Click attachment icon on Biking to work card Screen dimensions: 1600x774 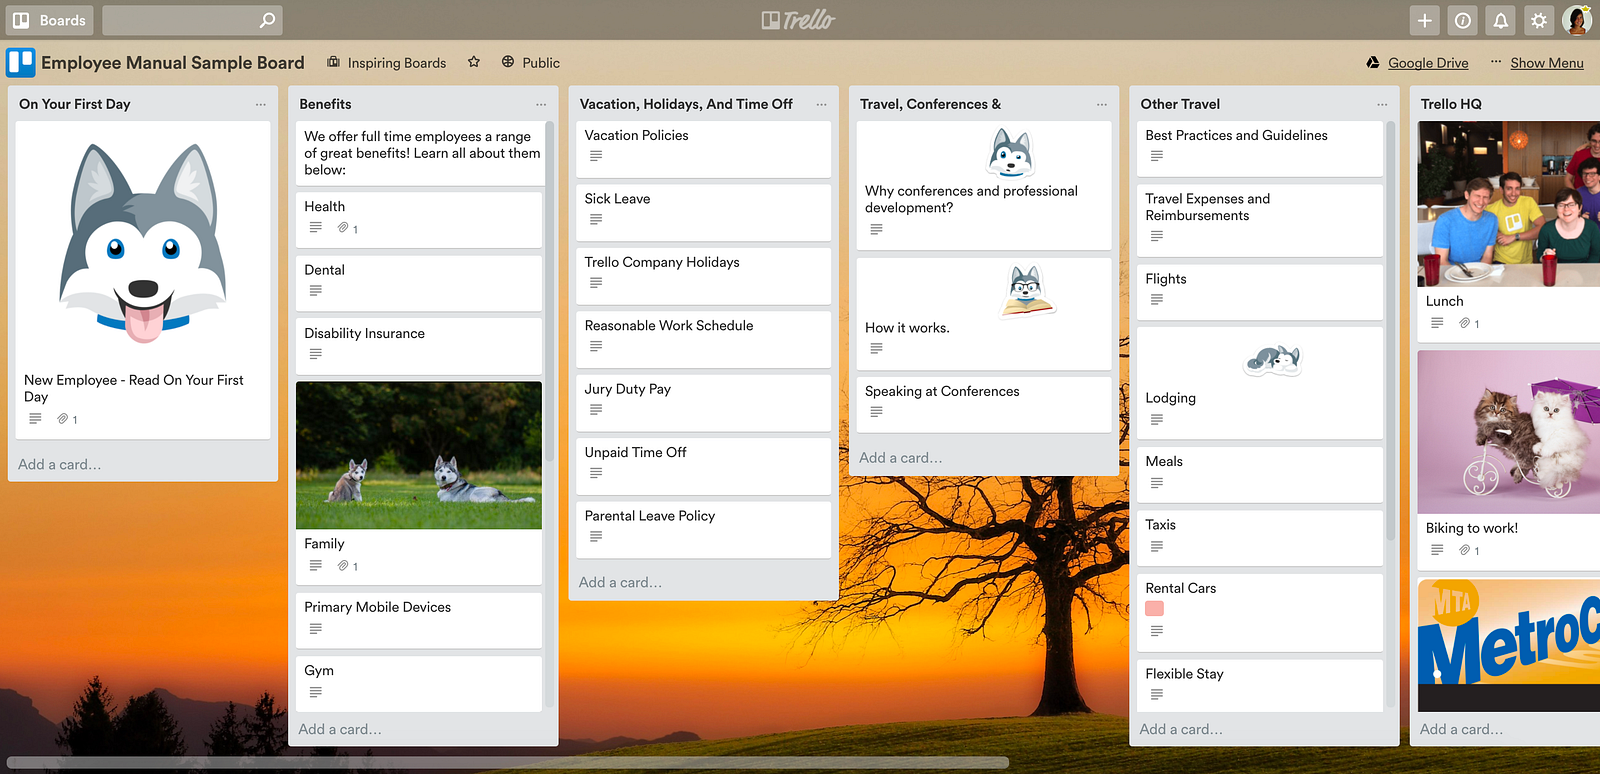[x=1464, y=550]
